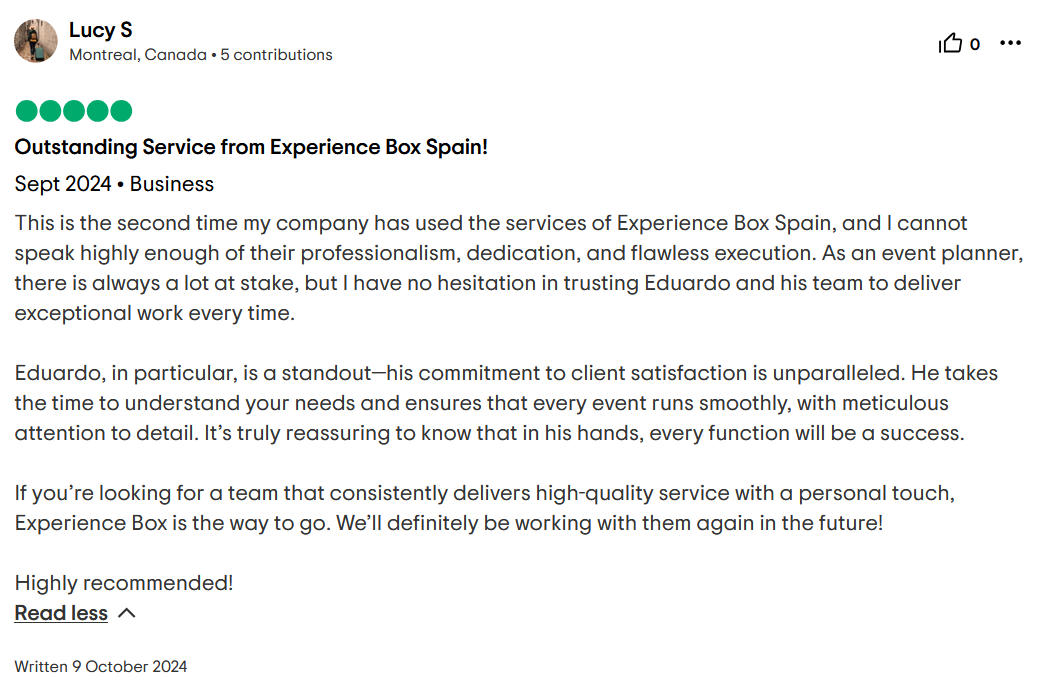Click the paragraph starting 'If you're looking for'
The width and height of the screenshot is (1060, 679).
click(x=480, y=507)
